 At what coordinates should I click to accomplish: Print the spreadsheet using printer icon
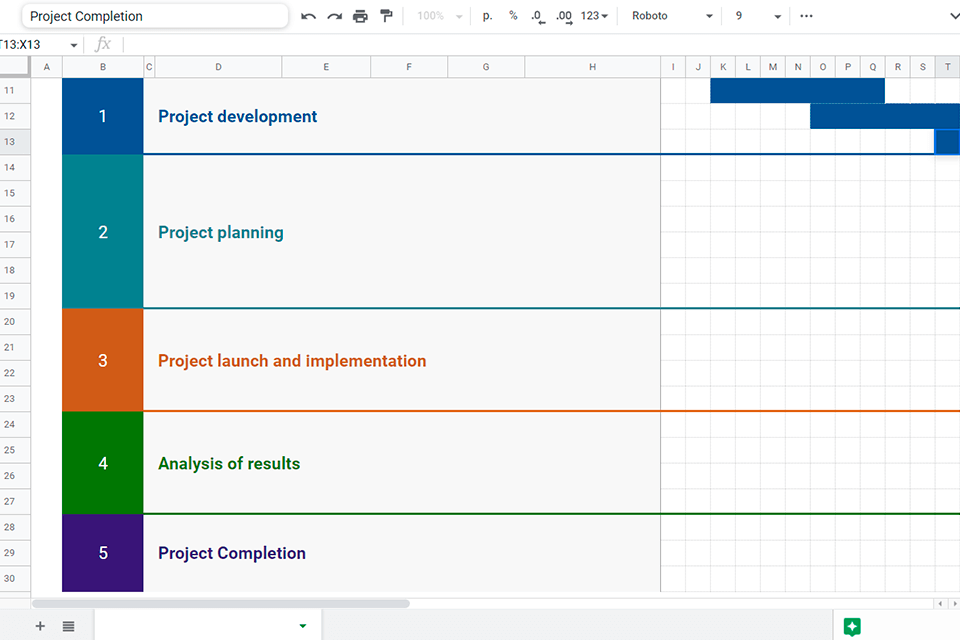360,16
